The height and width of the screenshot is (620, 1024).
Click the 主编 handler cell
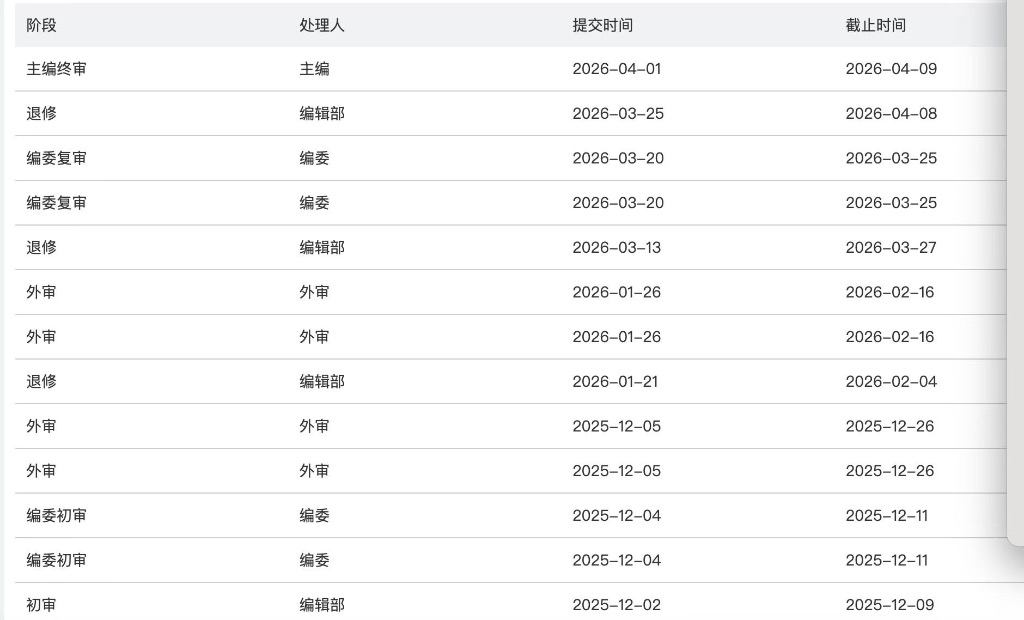pos(314,69)
